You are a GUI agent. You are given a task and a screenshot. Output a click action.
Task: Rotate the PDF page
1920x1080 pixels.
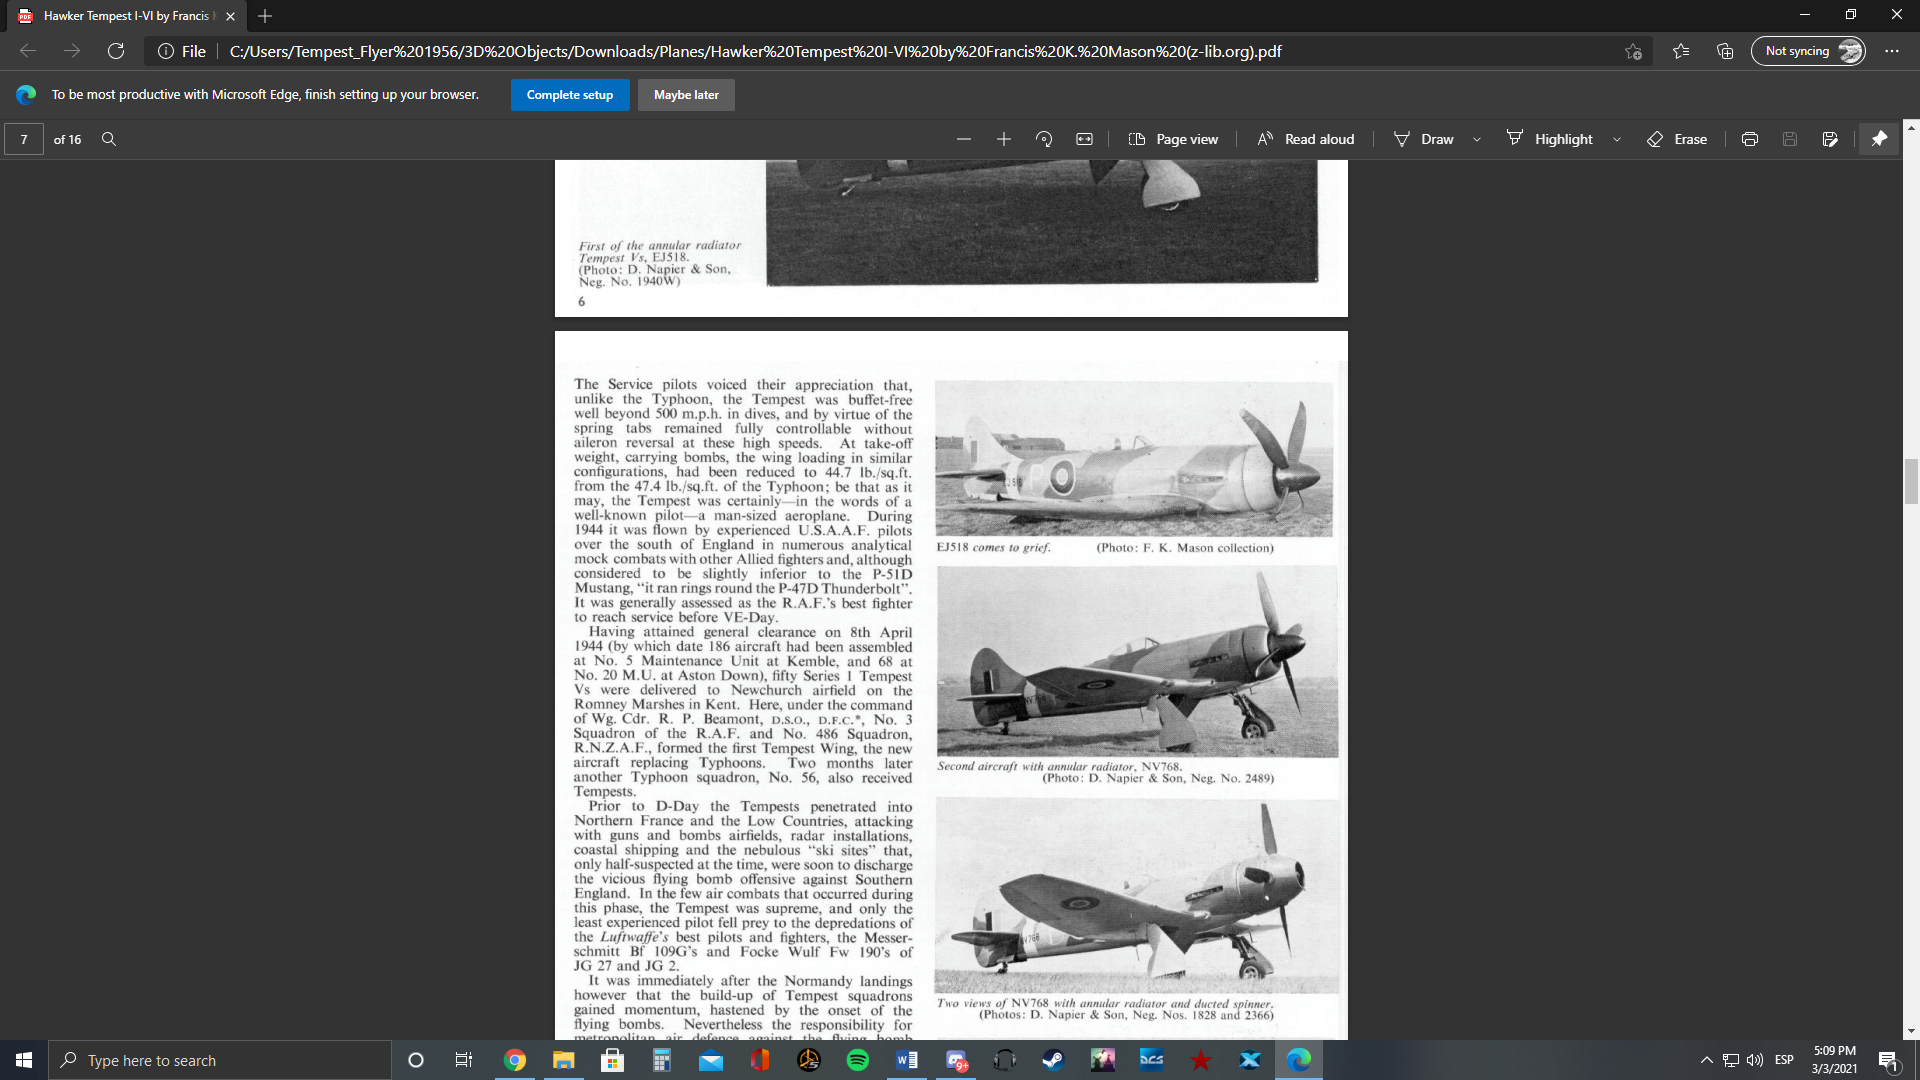(1044, 139)
